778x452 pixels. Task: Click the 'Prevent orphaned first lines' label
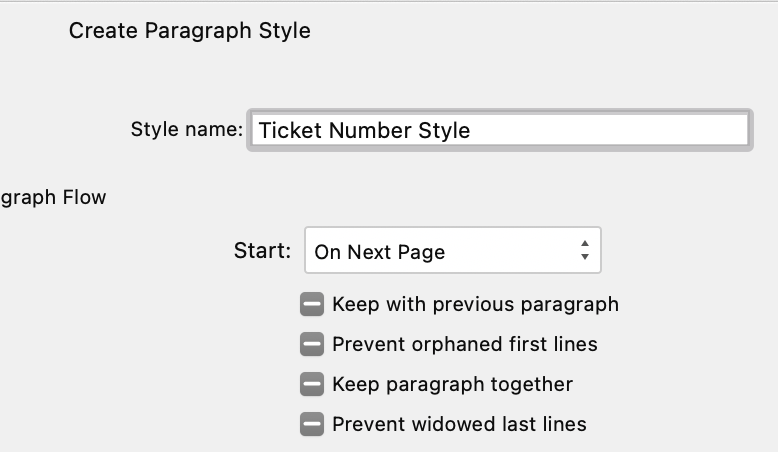pyautogui.click(x=465, y=344)
